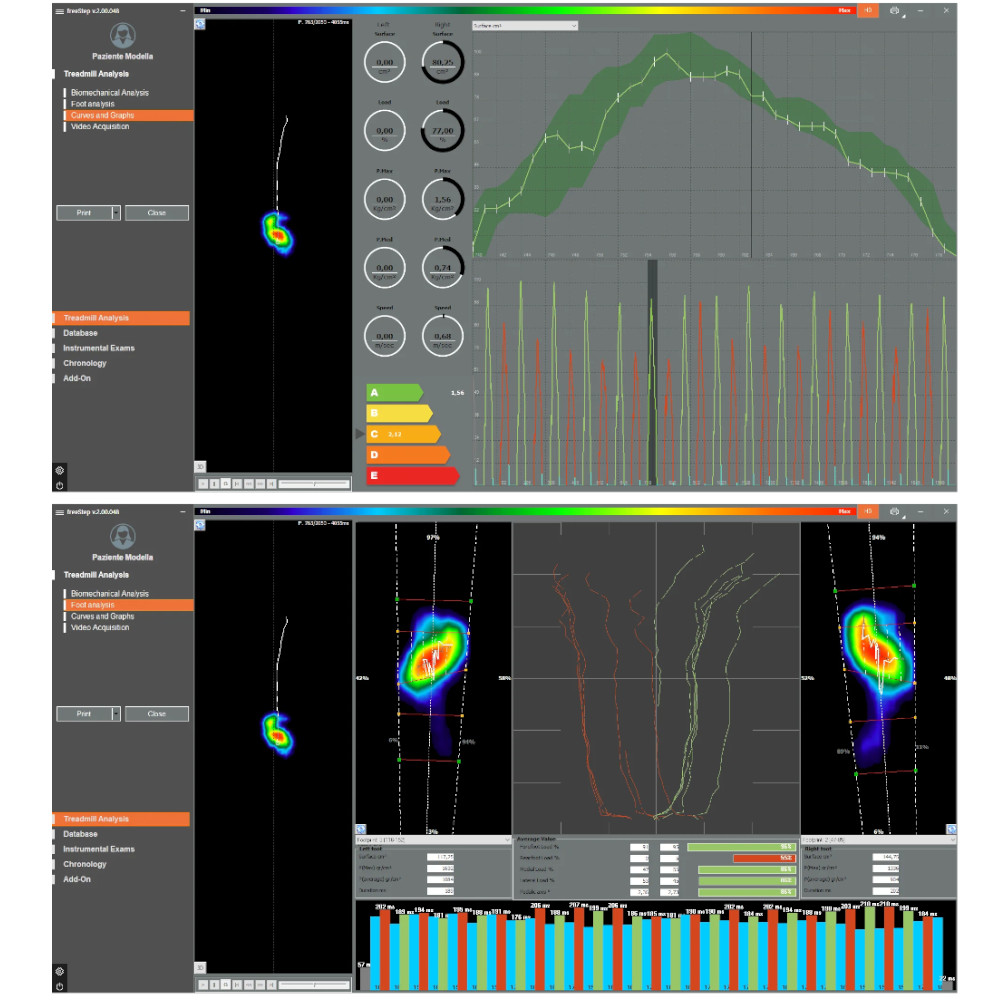Toggle HD mode in Curves and Graphs window
Viewport: 1000px width, 1000px height.
point(867,11)
